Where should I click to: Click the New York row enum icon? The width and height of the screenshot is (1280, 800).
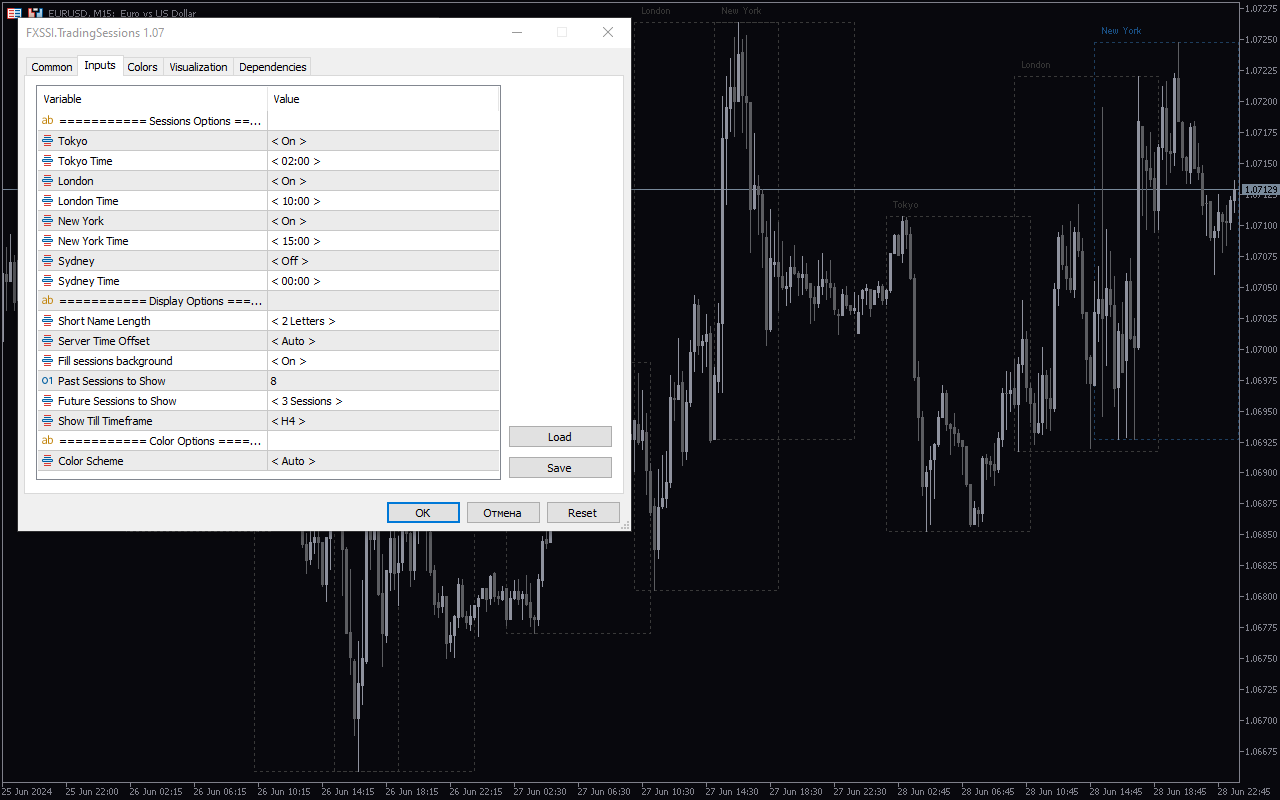47,221
